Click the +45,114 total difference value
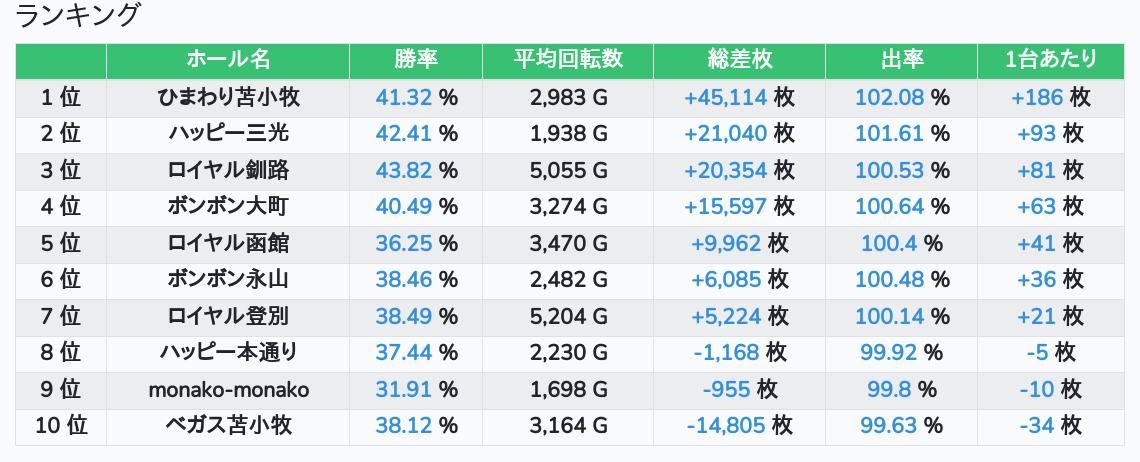1140x462 pixels. pos(725,97)
